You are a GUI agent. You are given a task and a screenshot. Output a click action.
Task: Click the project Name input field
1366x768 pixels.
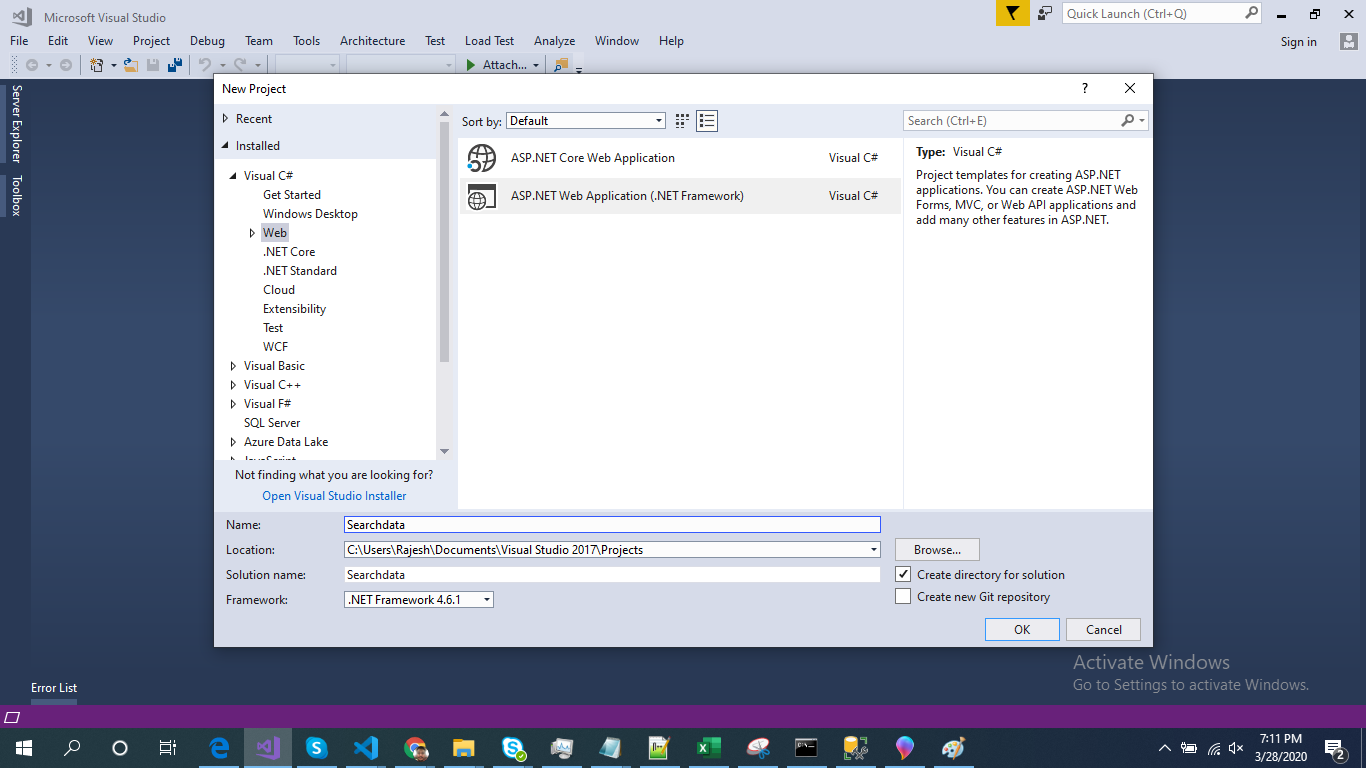[x=611, y=525]
